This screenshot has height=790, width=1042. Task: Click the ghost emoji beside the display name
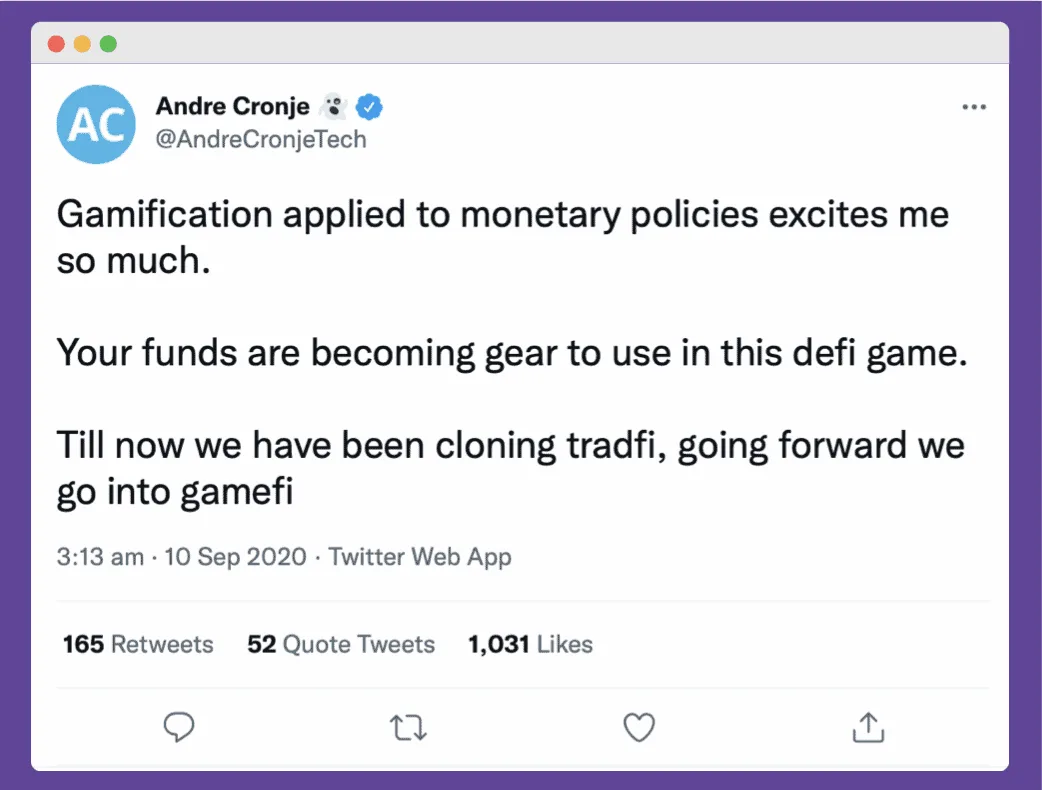click(334, 104)
